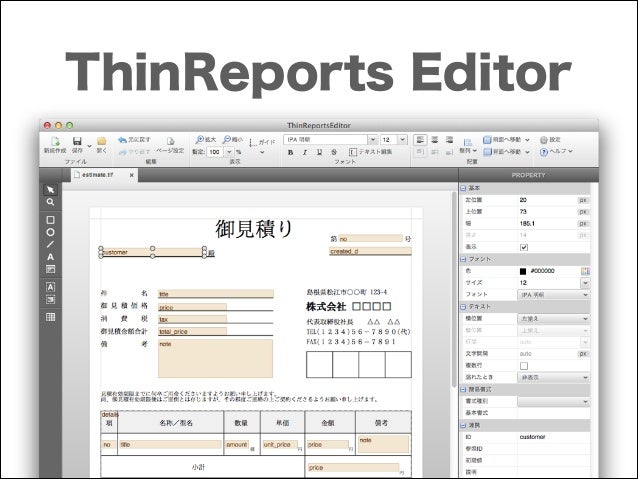Open the overflow behavior dropdown
638x479 pixels.
[553, 377]
